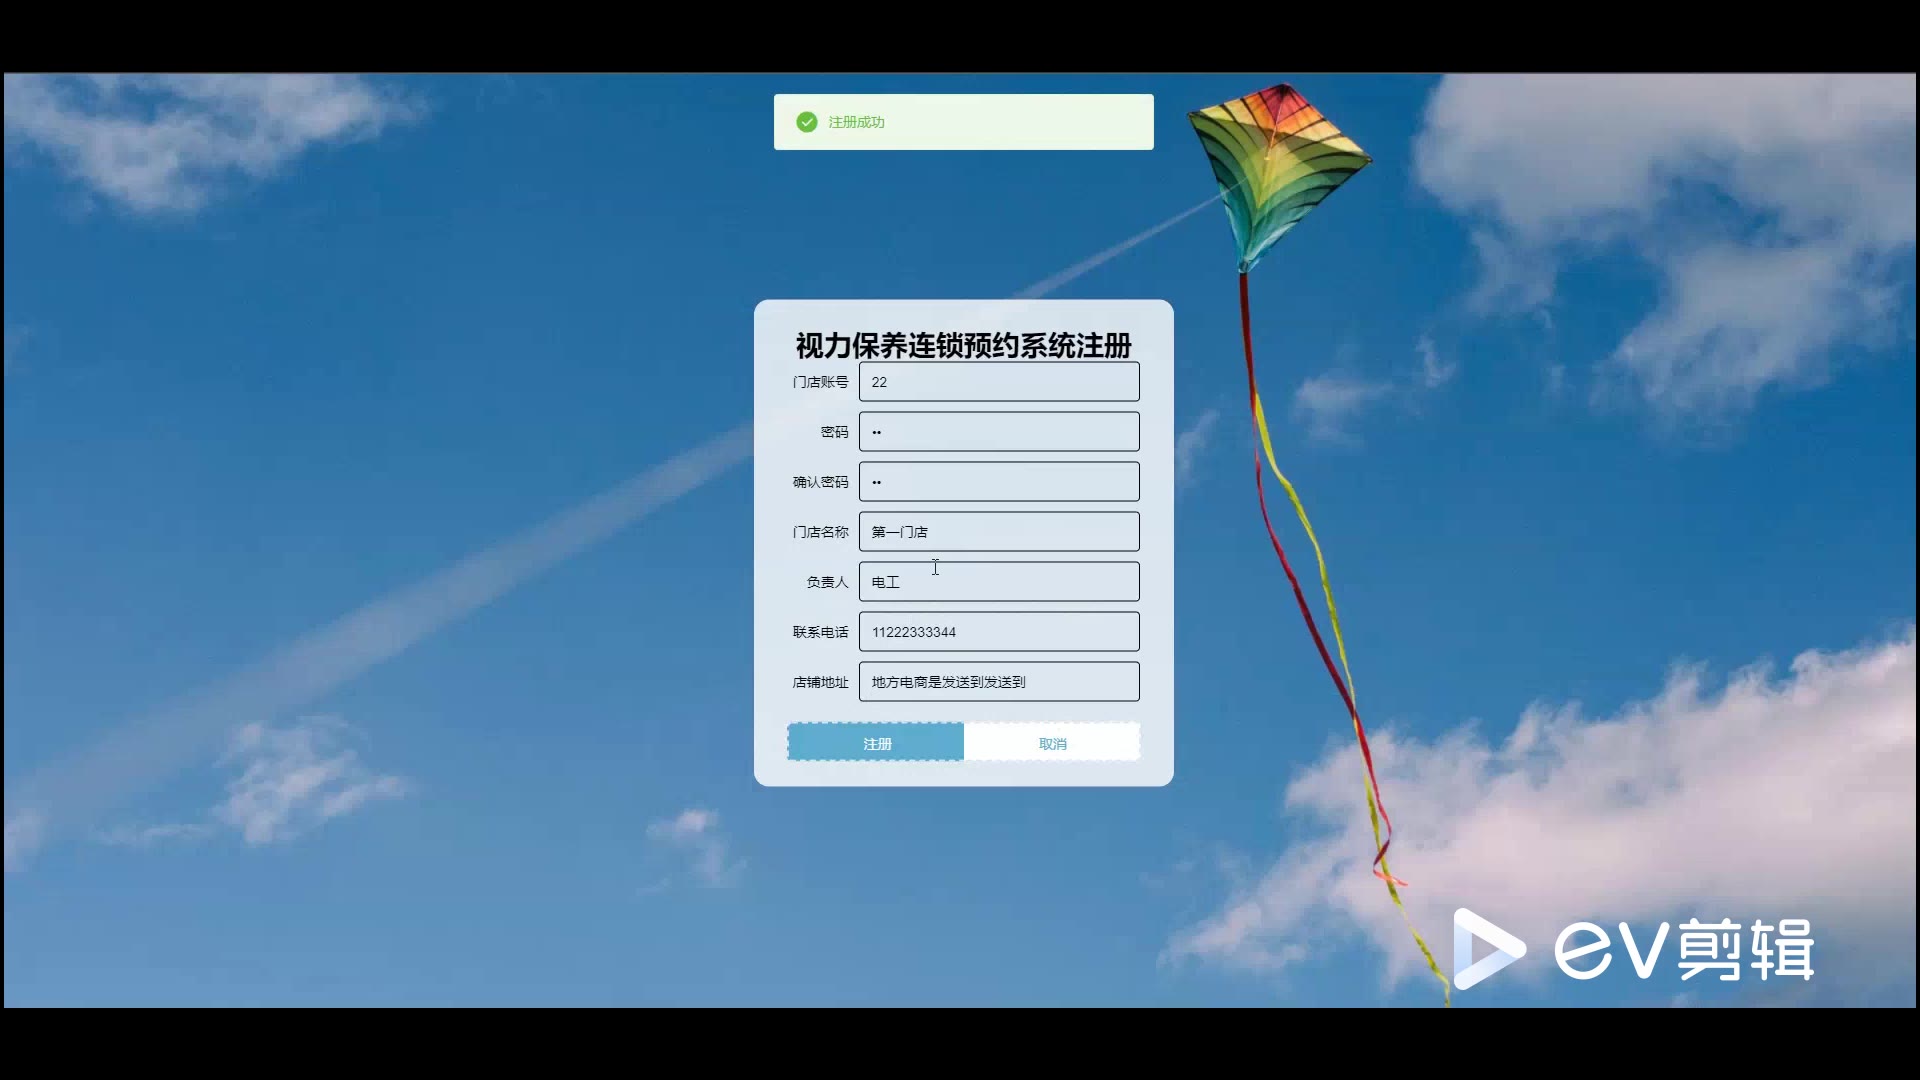Click the 门店账号 label text

(820, 382)
